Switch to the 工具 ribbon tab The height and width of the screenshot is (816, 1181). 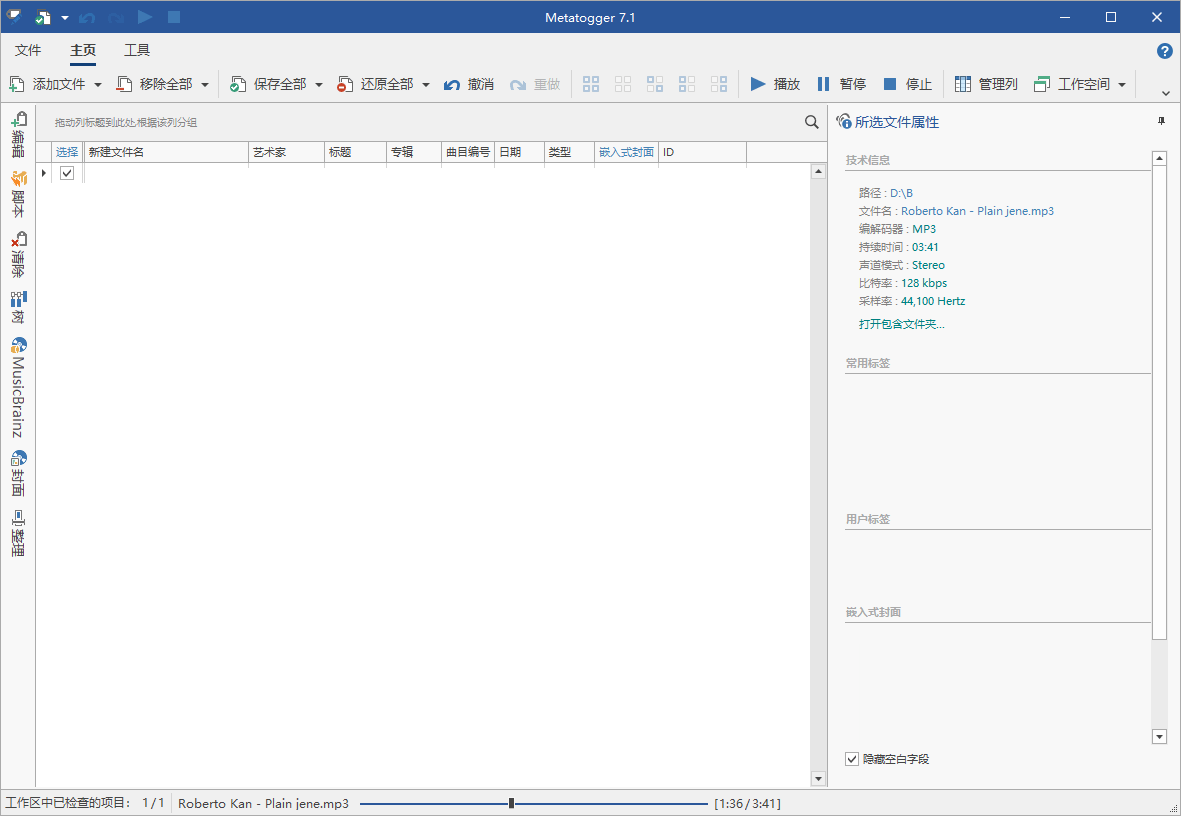(x=136, y=49)
